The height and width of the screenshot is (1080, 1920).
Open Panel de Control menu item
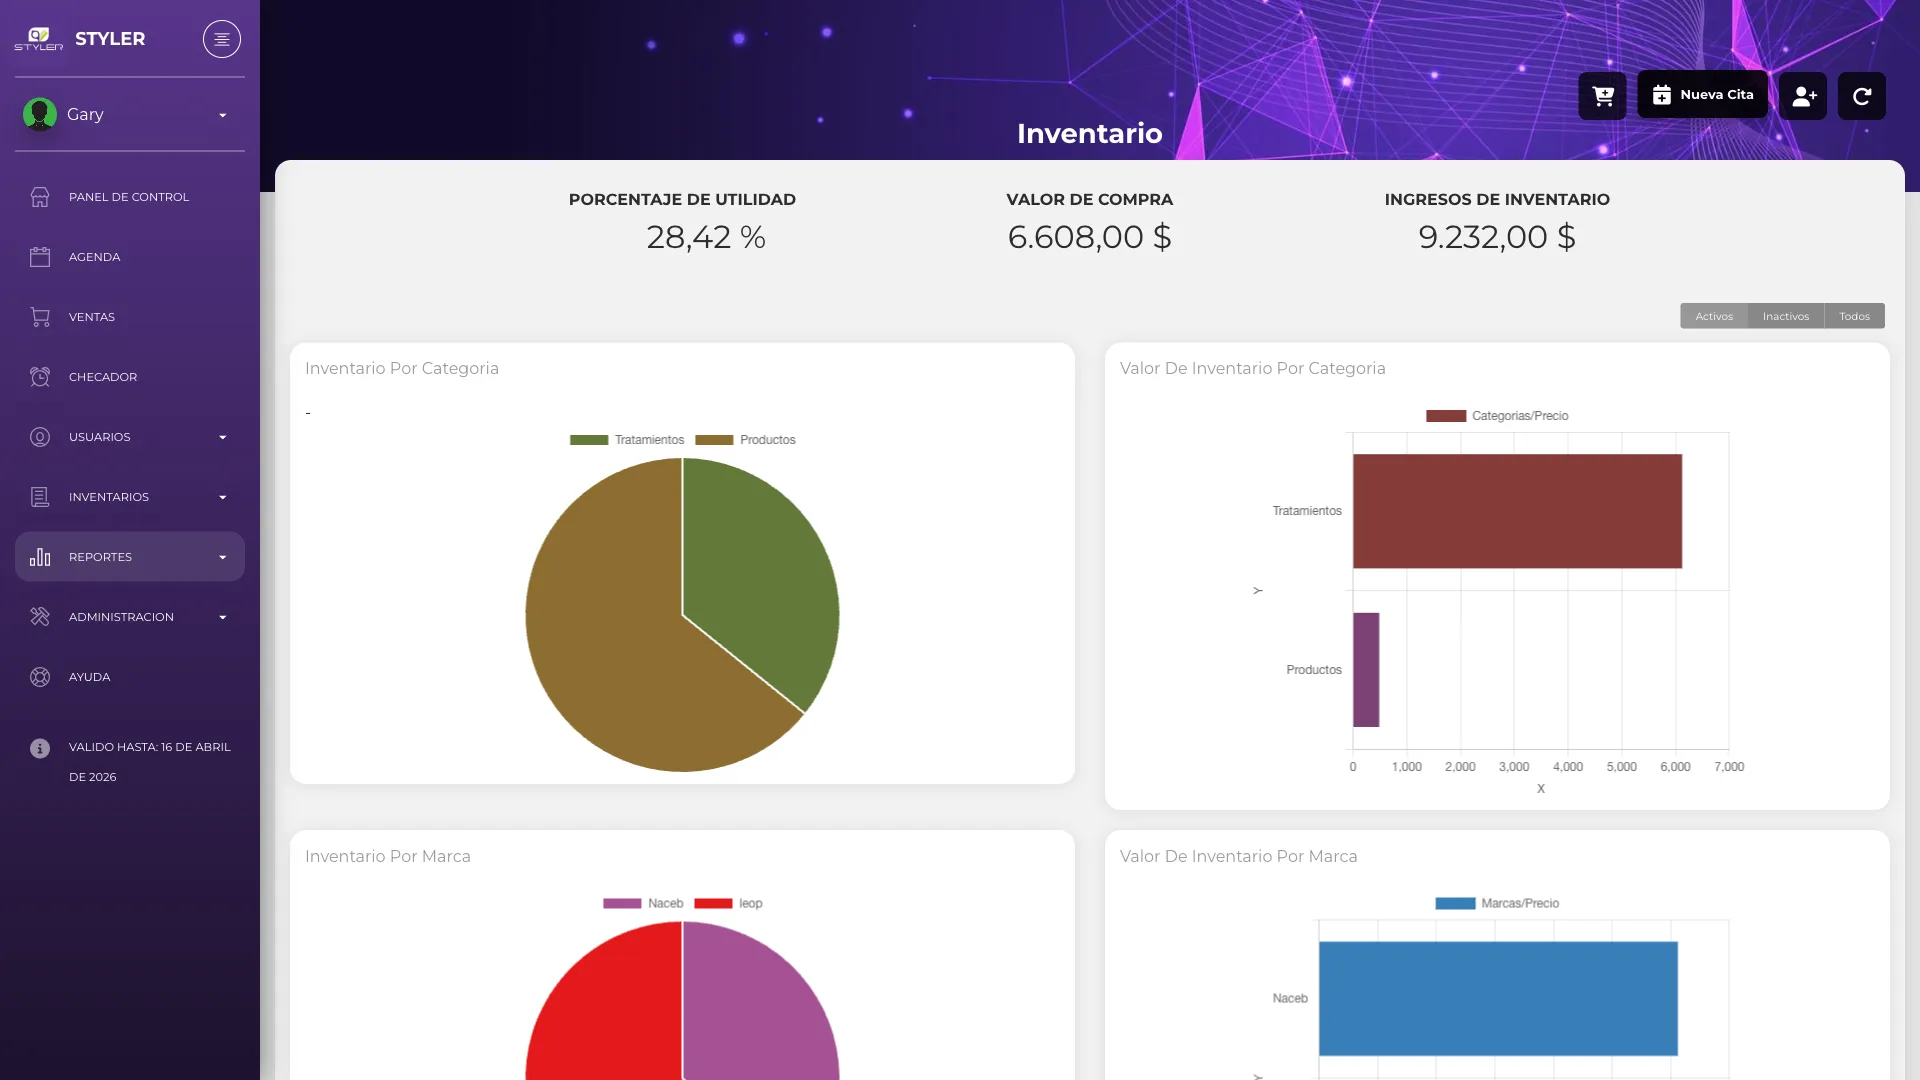tap(130, 197)
